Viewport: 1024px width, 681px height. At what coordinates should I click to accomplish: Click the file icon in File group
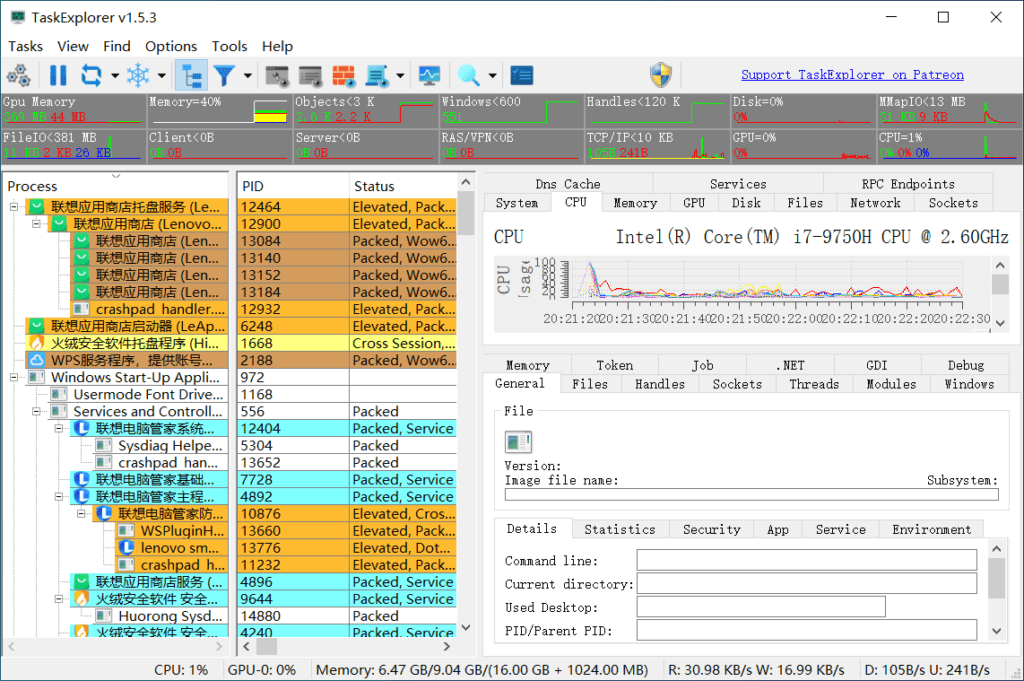point(519,442)
